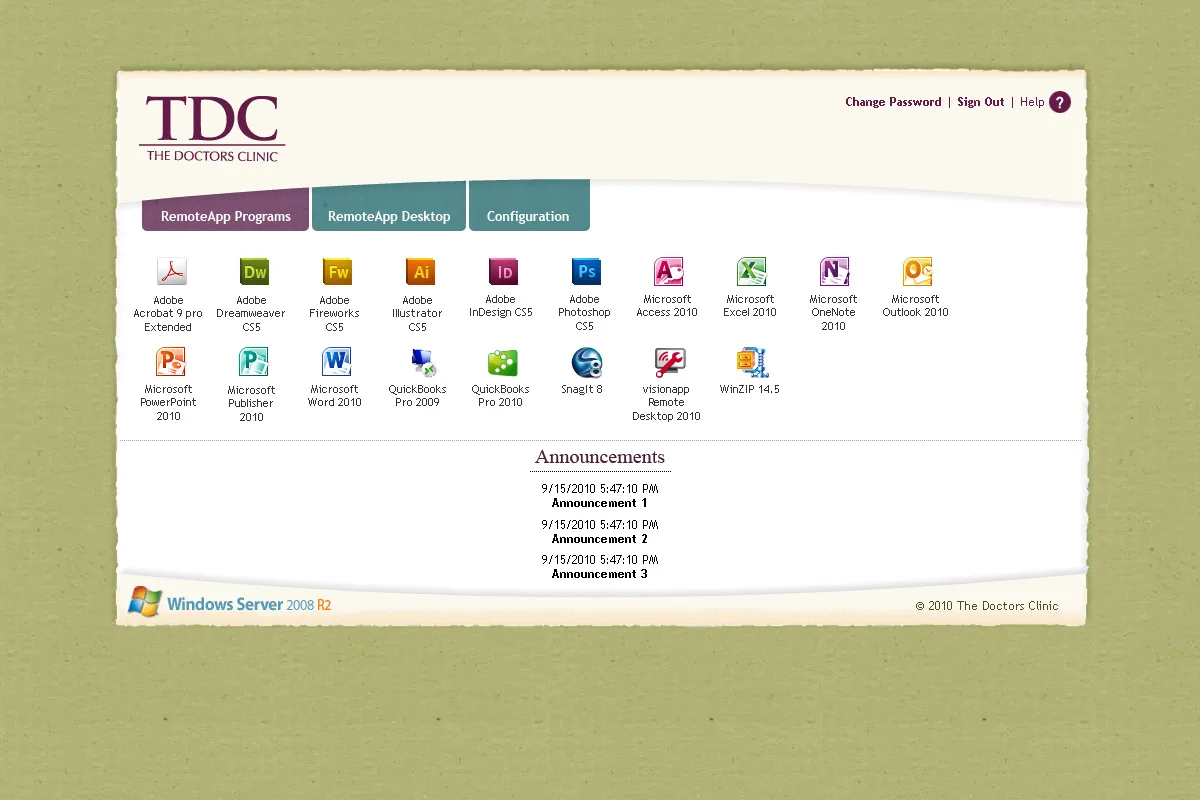Click the Announcement 1 title
The image size is (1200, 800).
point(599,503)
